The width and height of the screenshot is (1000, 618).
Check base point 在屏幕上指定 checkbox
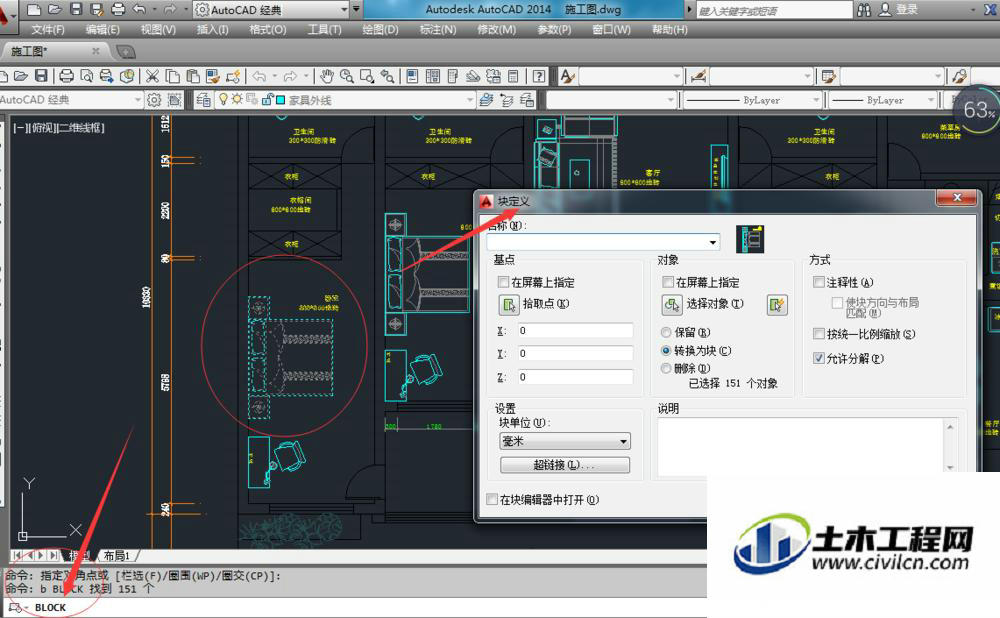tap(503, 282)
